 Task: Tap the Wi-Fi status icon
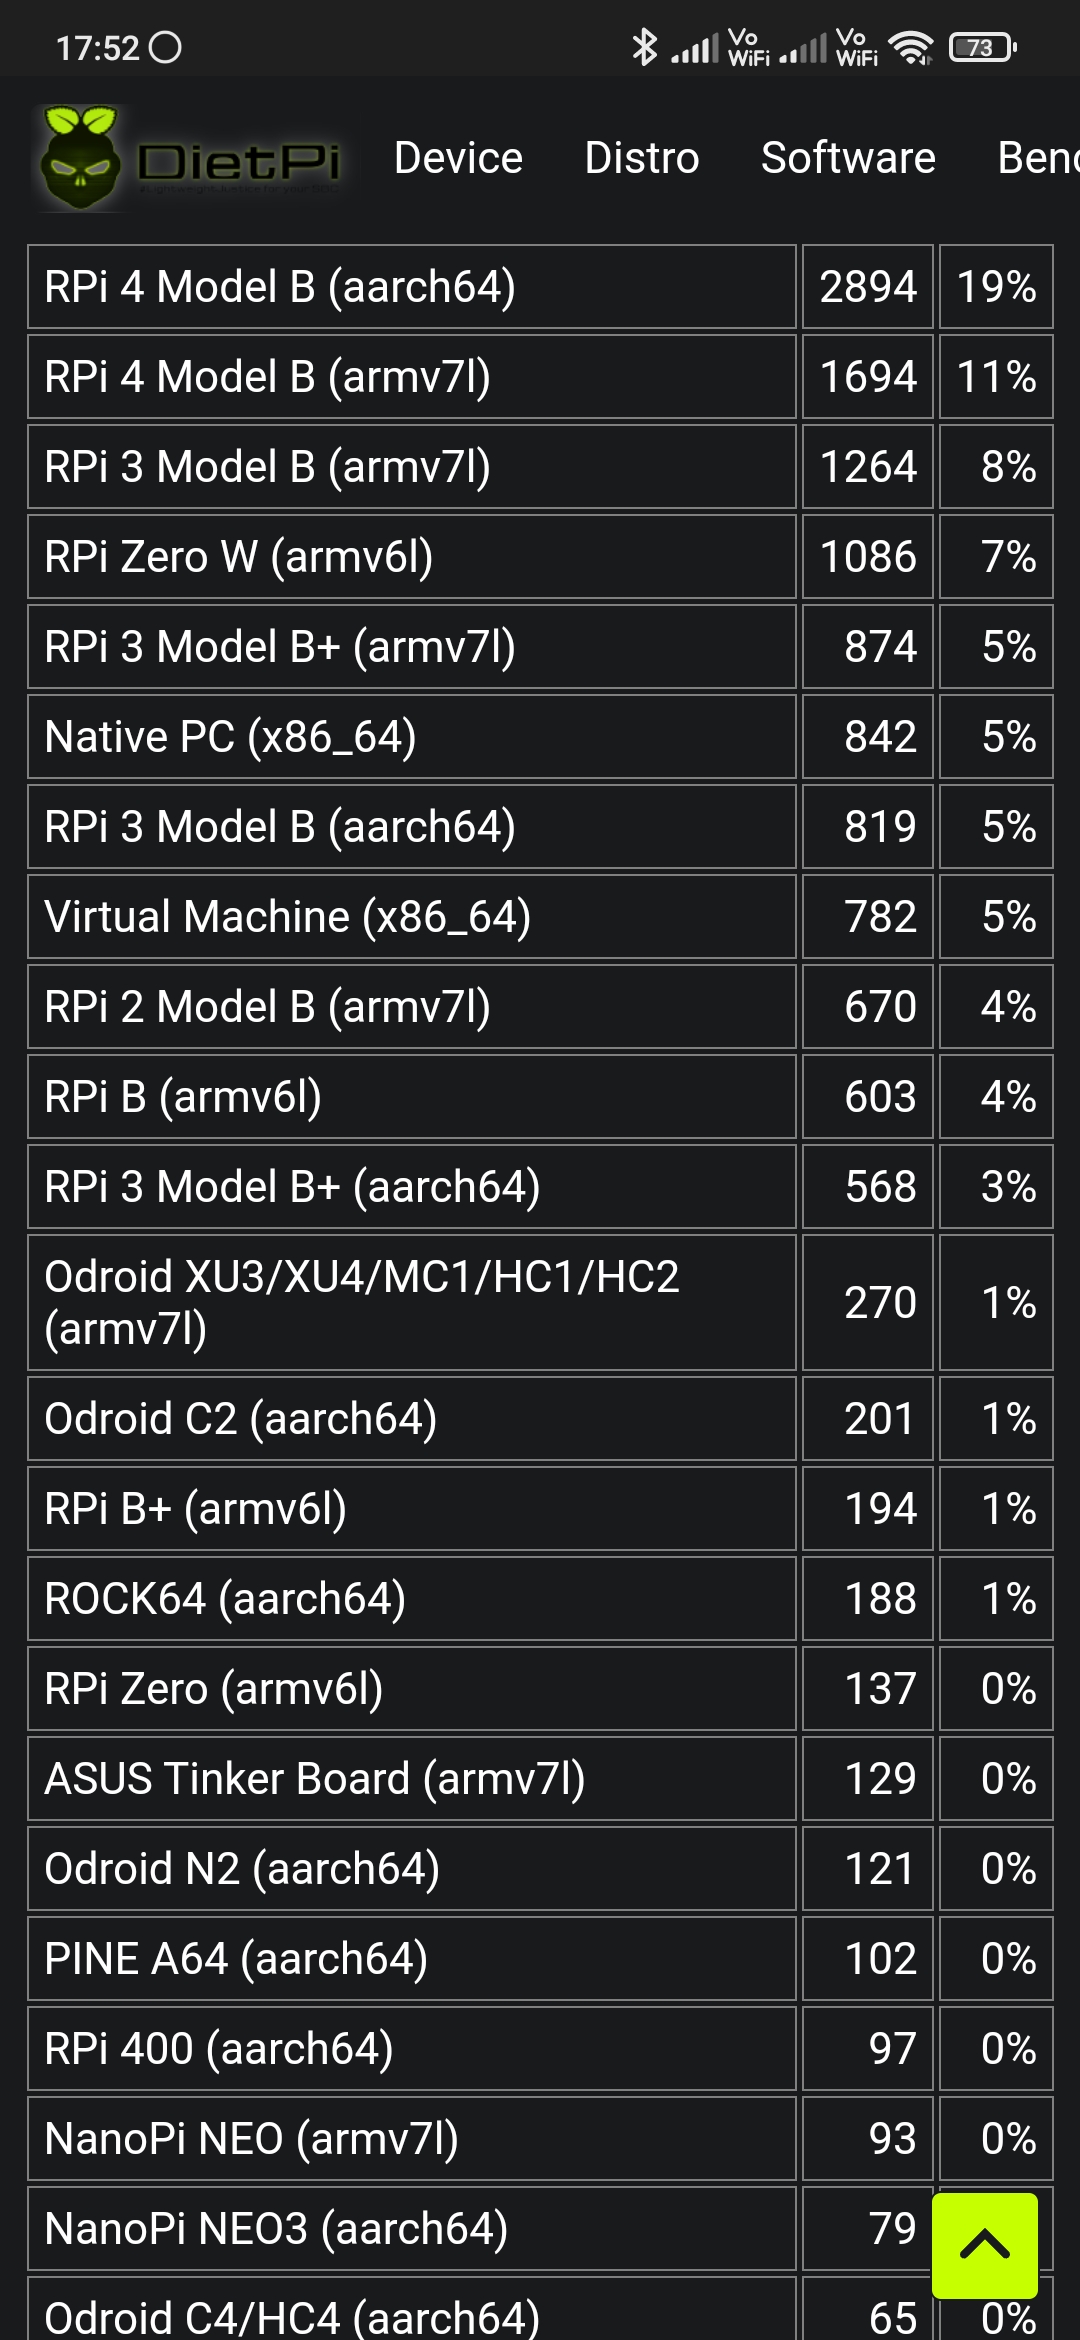pyautogui.click(x=910, y=47)
